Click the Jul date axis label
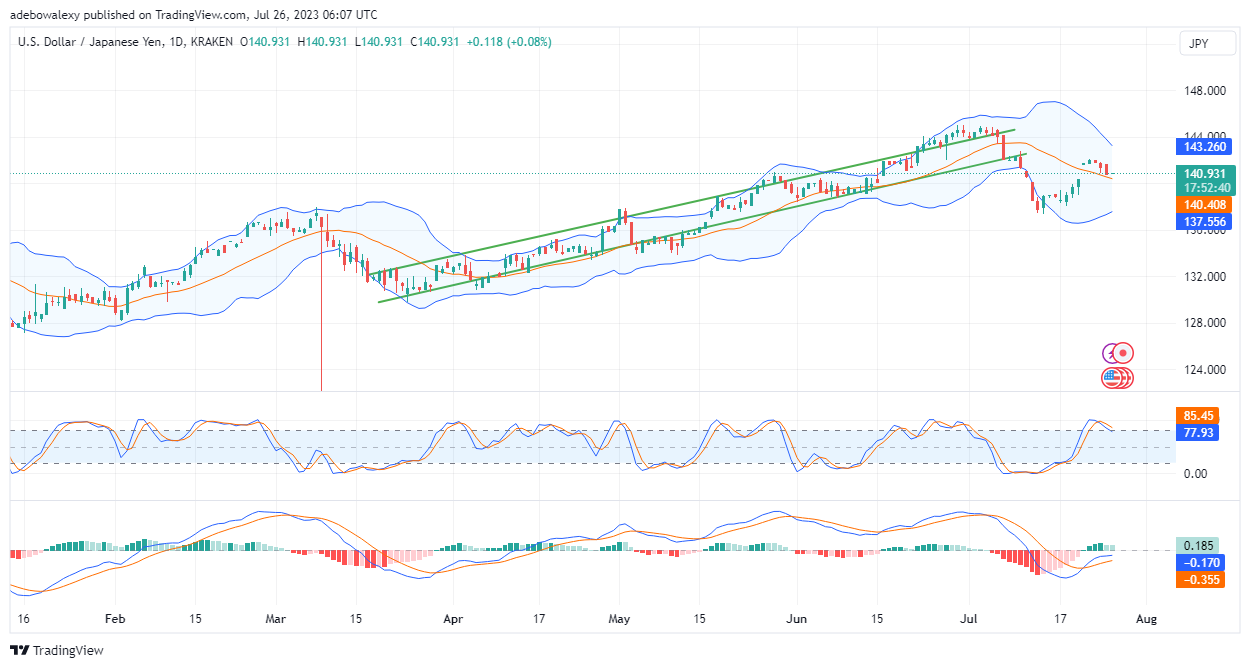Screen dimensions: 1250x668 point(970,619)
